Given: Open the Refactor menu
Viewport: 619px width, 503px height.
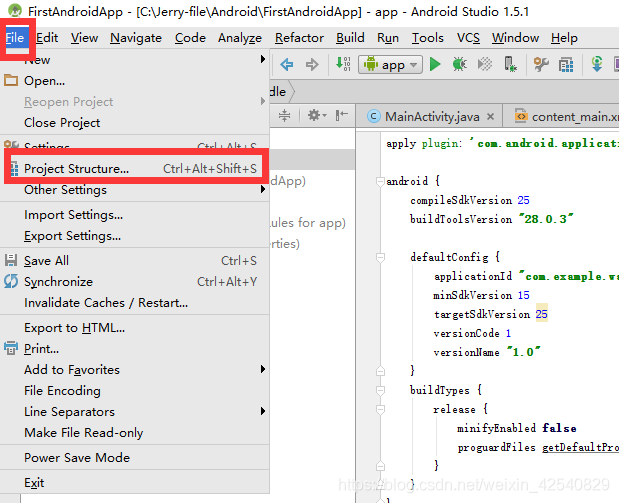Looking at the screenshot, I should [299, 38].
